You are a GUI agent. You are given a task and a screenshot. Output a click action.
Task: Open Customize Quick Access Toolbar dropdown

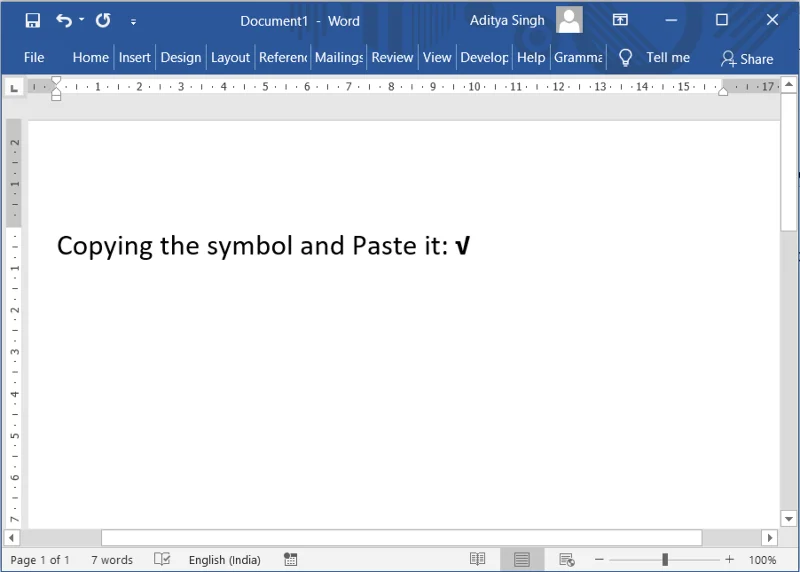133,21
